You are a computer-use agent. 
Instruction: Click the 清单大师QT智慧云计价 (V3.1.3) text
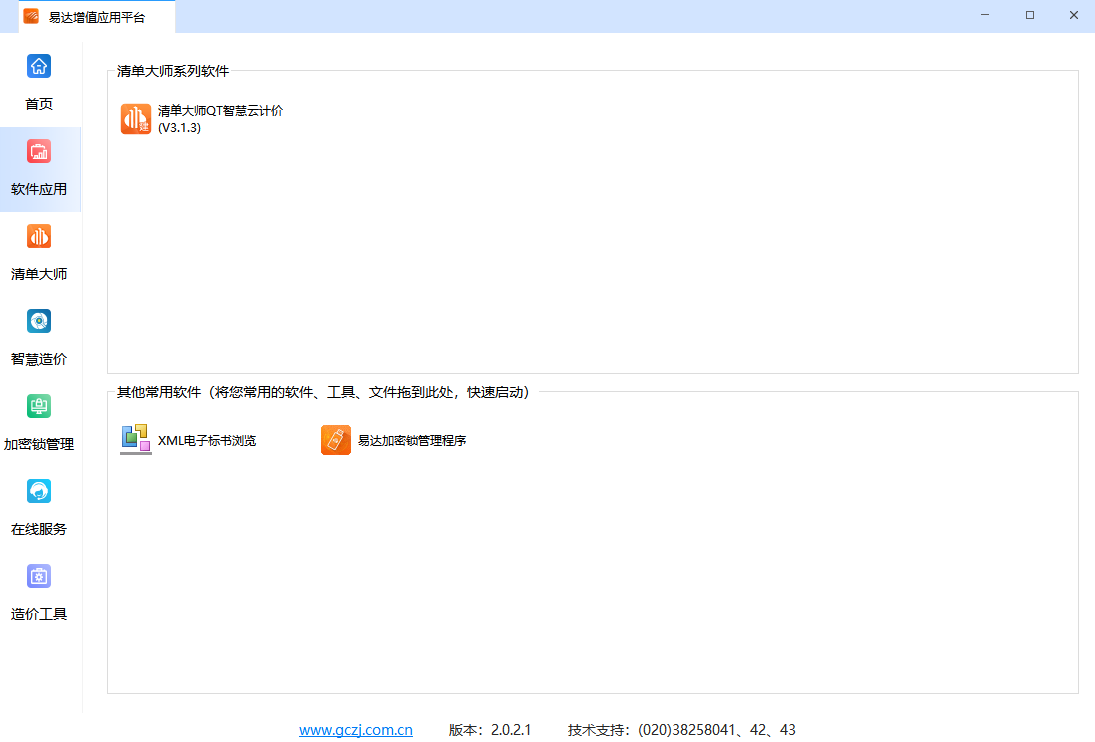click(221, 119)
